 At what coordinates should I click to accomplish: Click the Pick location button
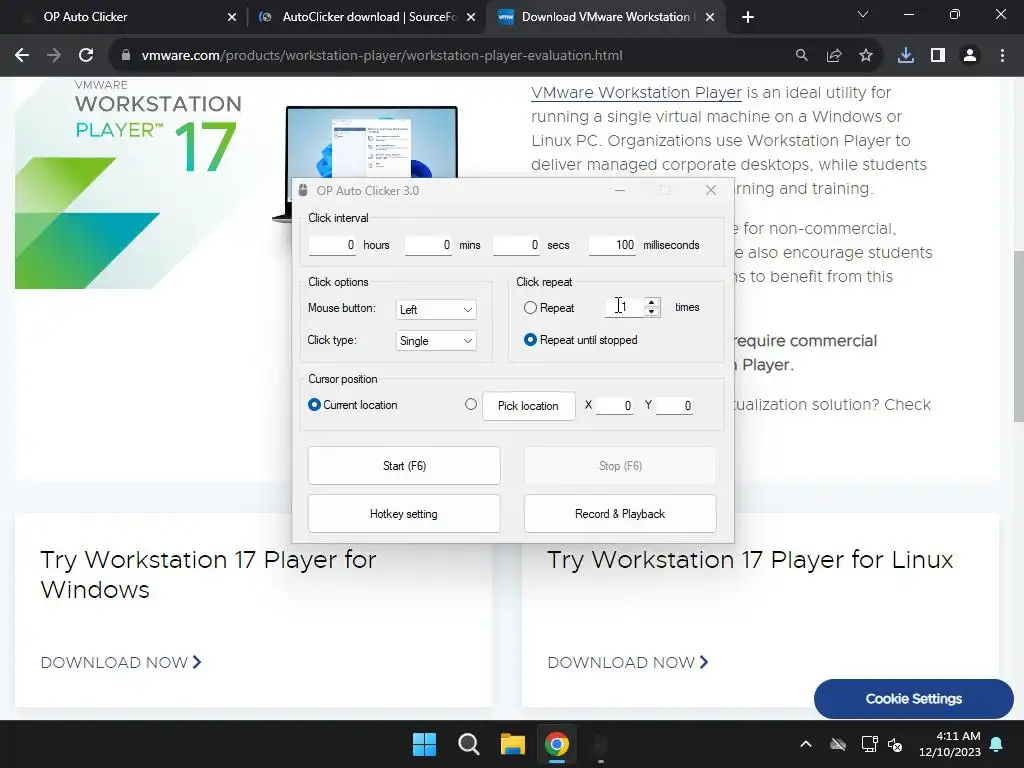pos(528,406)
